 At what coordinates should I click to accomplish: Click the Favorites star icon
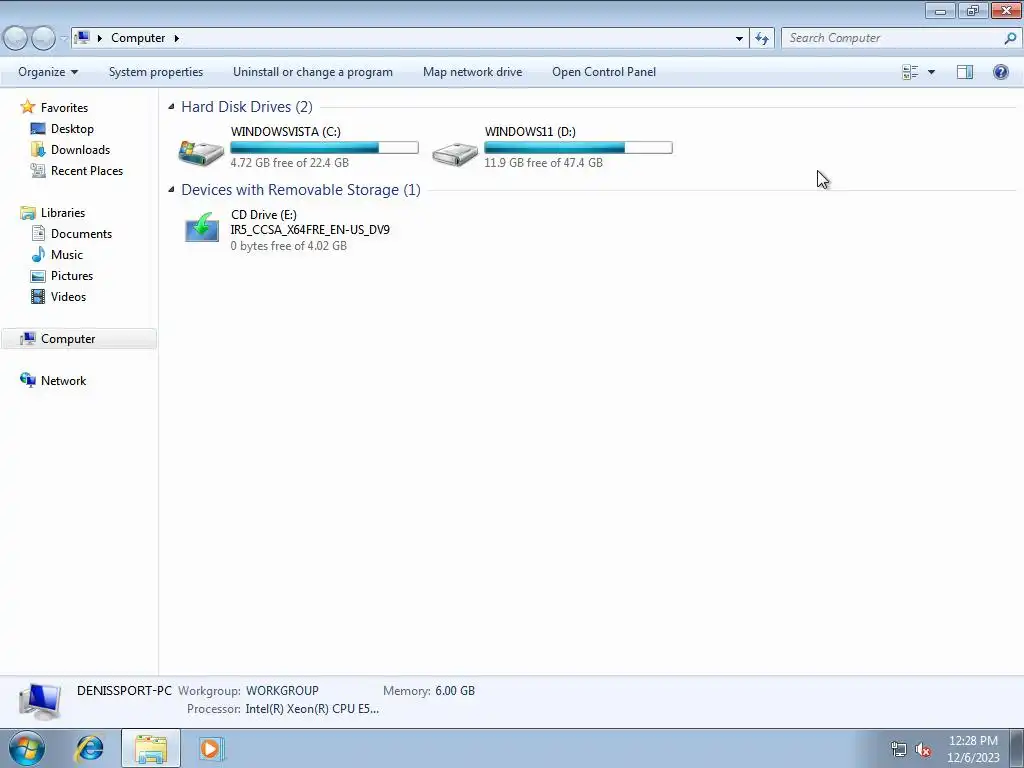pos(27,106)
